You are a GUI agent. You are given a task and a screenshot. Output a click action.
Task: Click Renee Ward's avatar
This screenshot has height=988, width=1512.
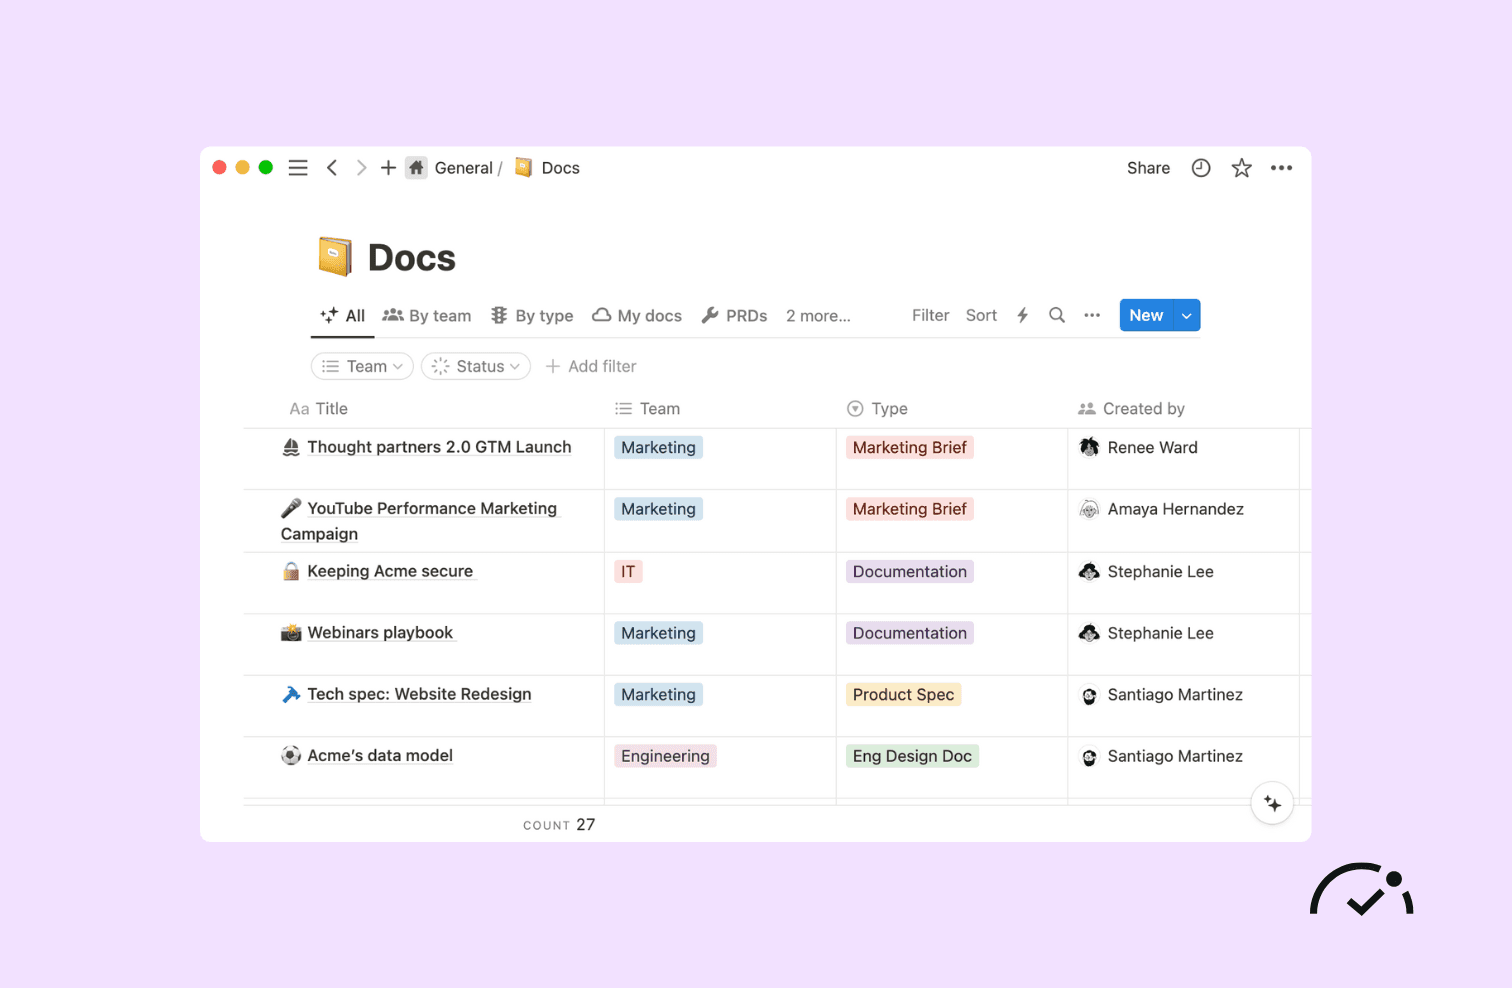point(1089,447)
